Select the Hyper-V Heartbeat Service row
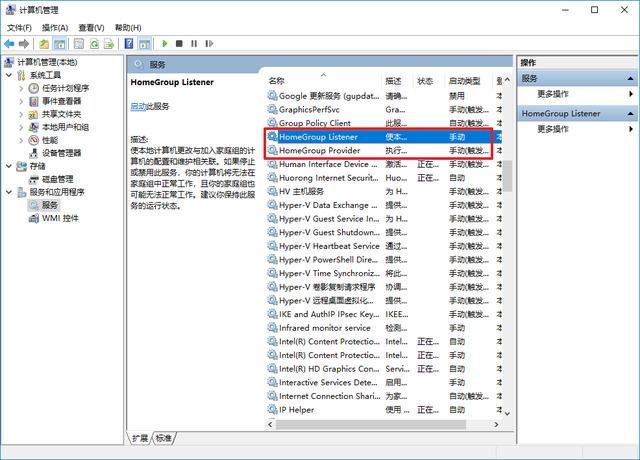 (x=384, y=246)
